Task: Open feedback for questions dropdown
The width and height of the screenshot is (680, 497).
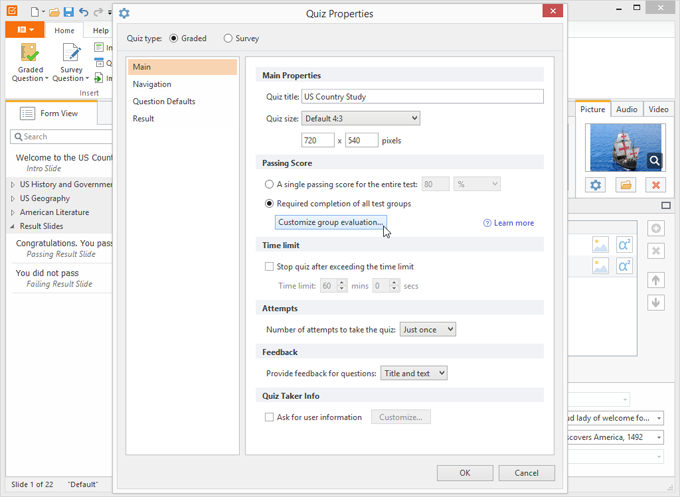Action: coord(414,373)
